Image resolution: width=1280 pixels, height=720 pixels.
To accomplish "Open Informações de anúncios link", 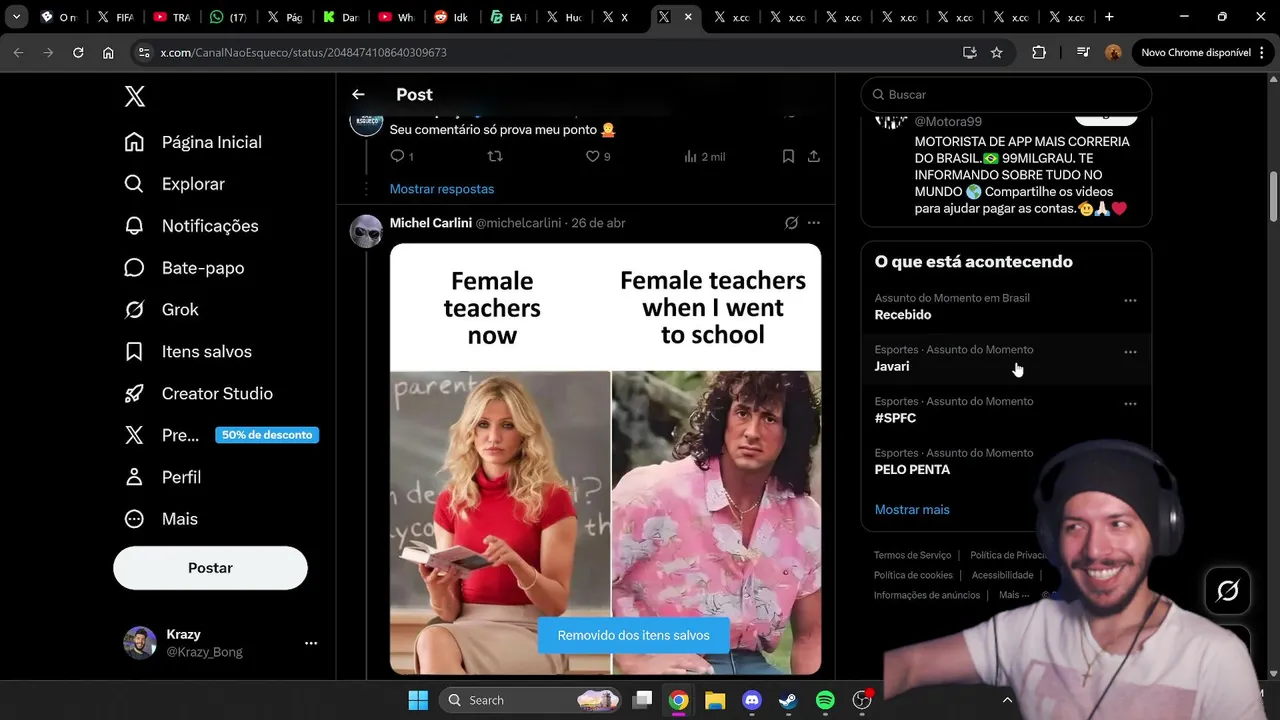I will pos(927,595).
